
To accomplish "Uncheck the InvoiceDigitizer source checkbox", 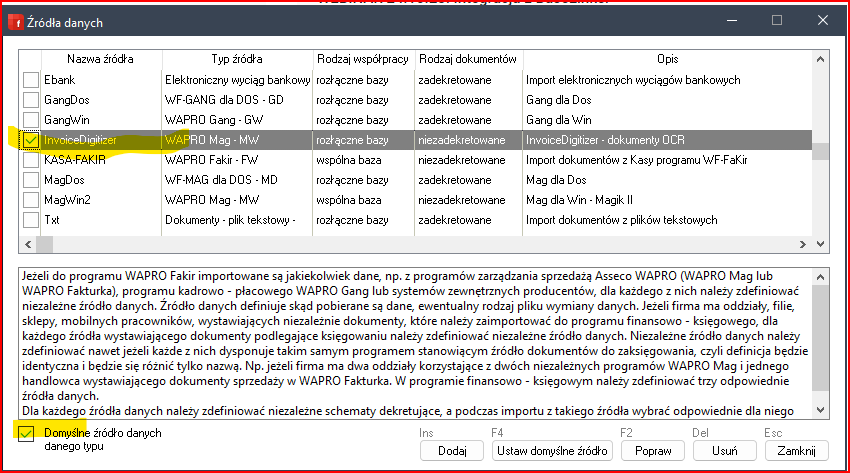I will point(31,140).
